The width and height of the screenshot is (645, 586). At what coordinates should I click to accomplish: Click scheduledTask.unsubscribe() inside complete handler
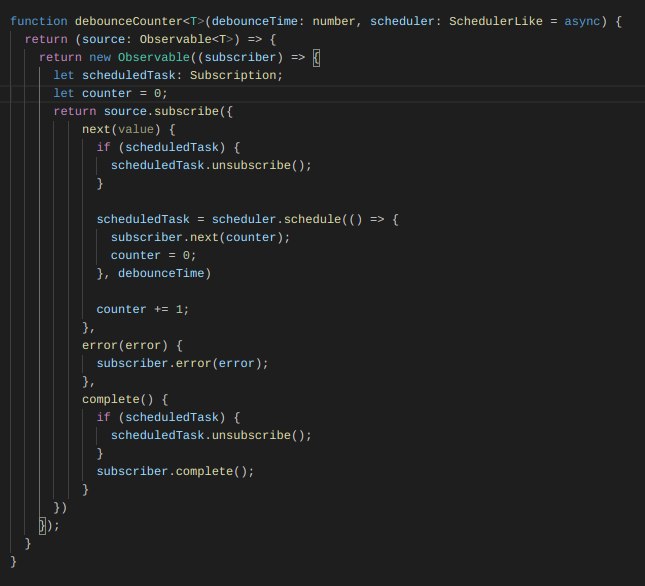point(211,435)
